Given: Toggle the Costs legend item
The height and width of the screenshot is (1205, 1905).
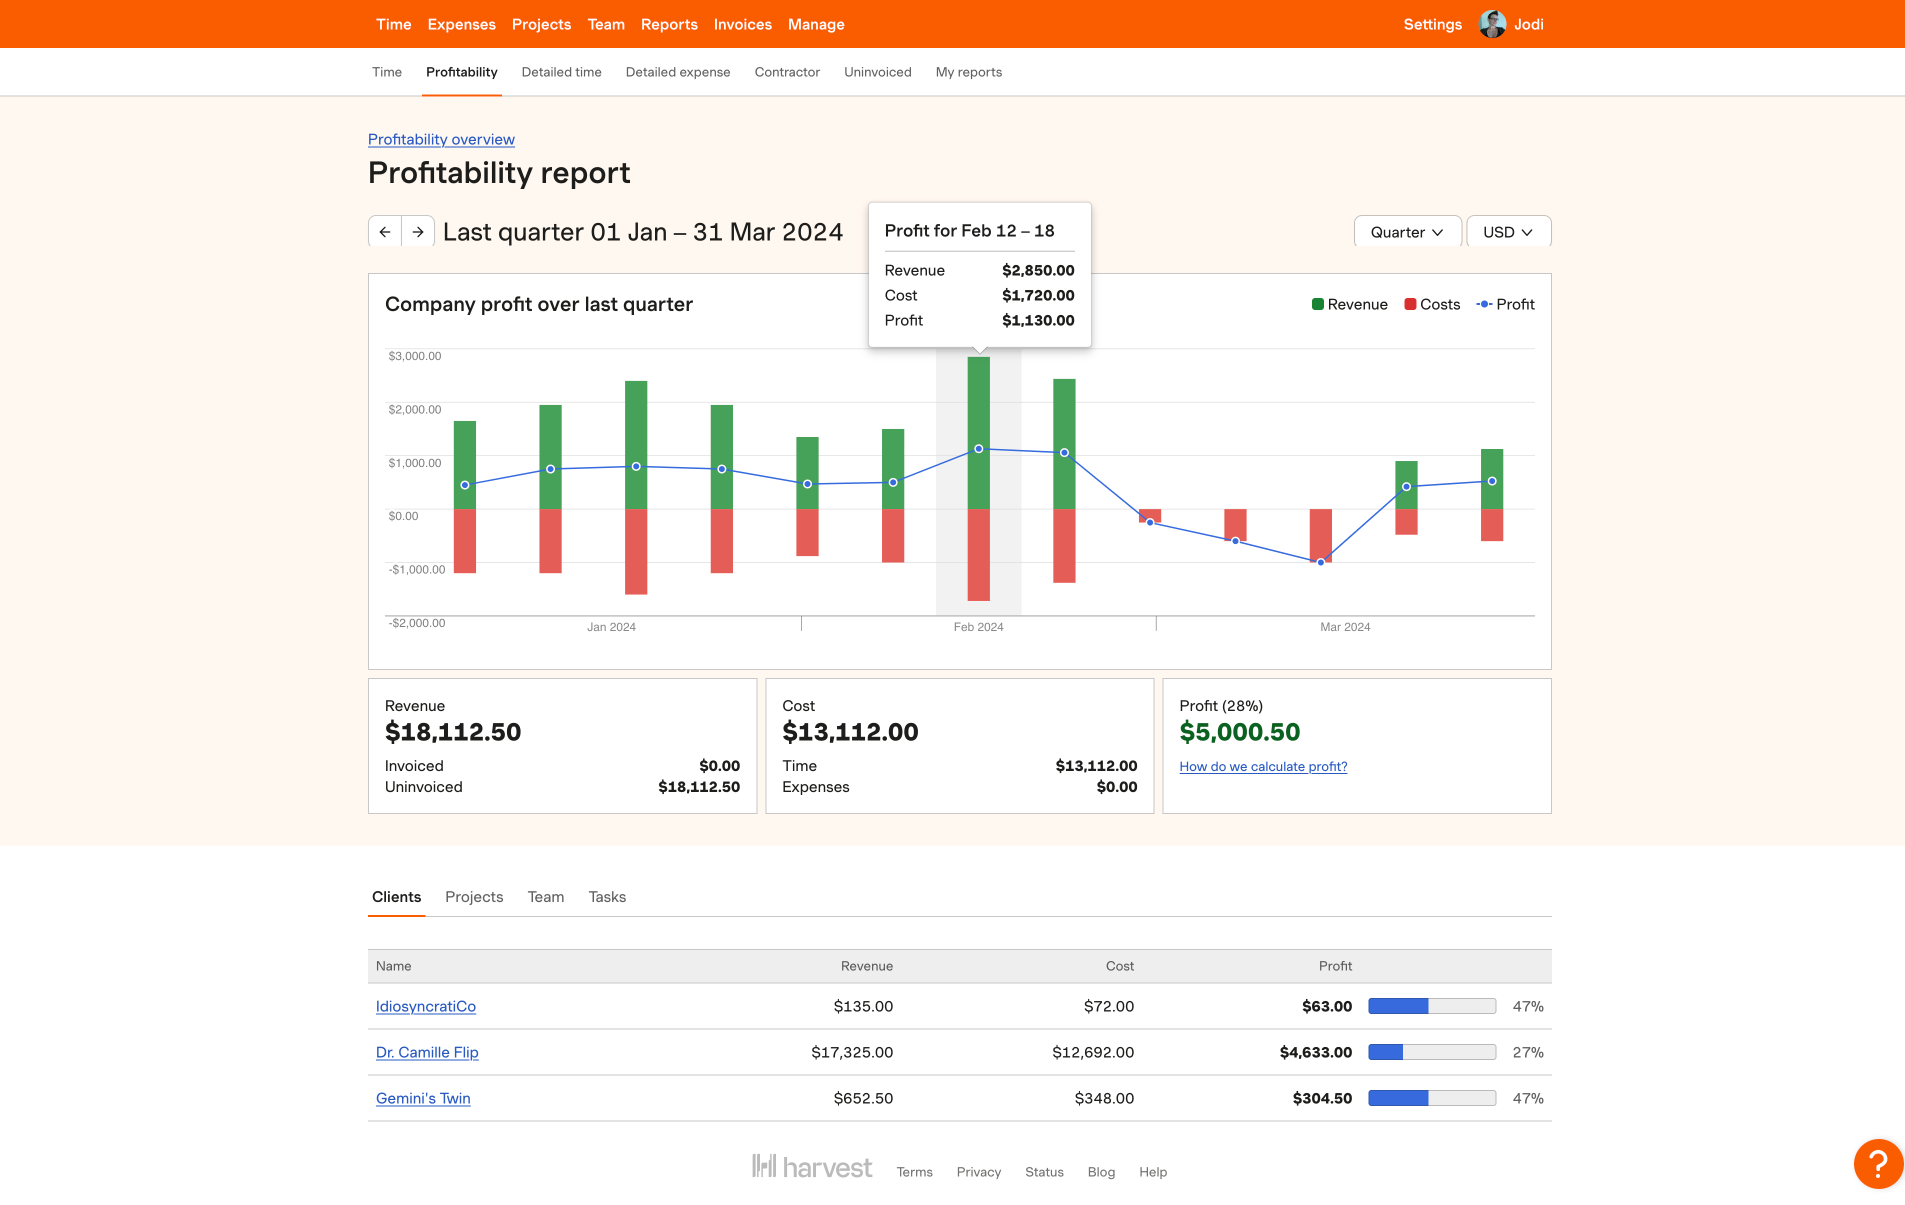Looking at the screenshot, I should tap(1432, 304).
